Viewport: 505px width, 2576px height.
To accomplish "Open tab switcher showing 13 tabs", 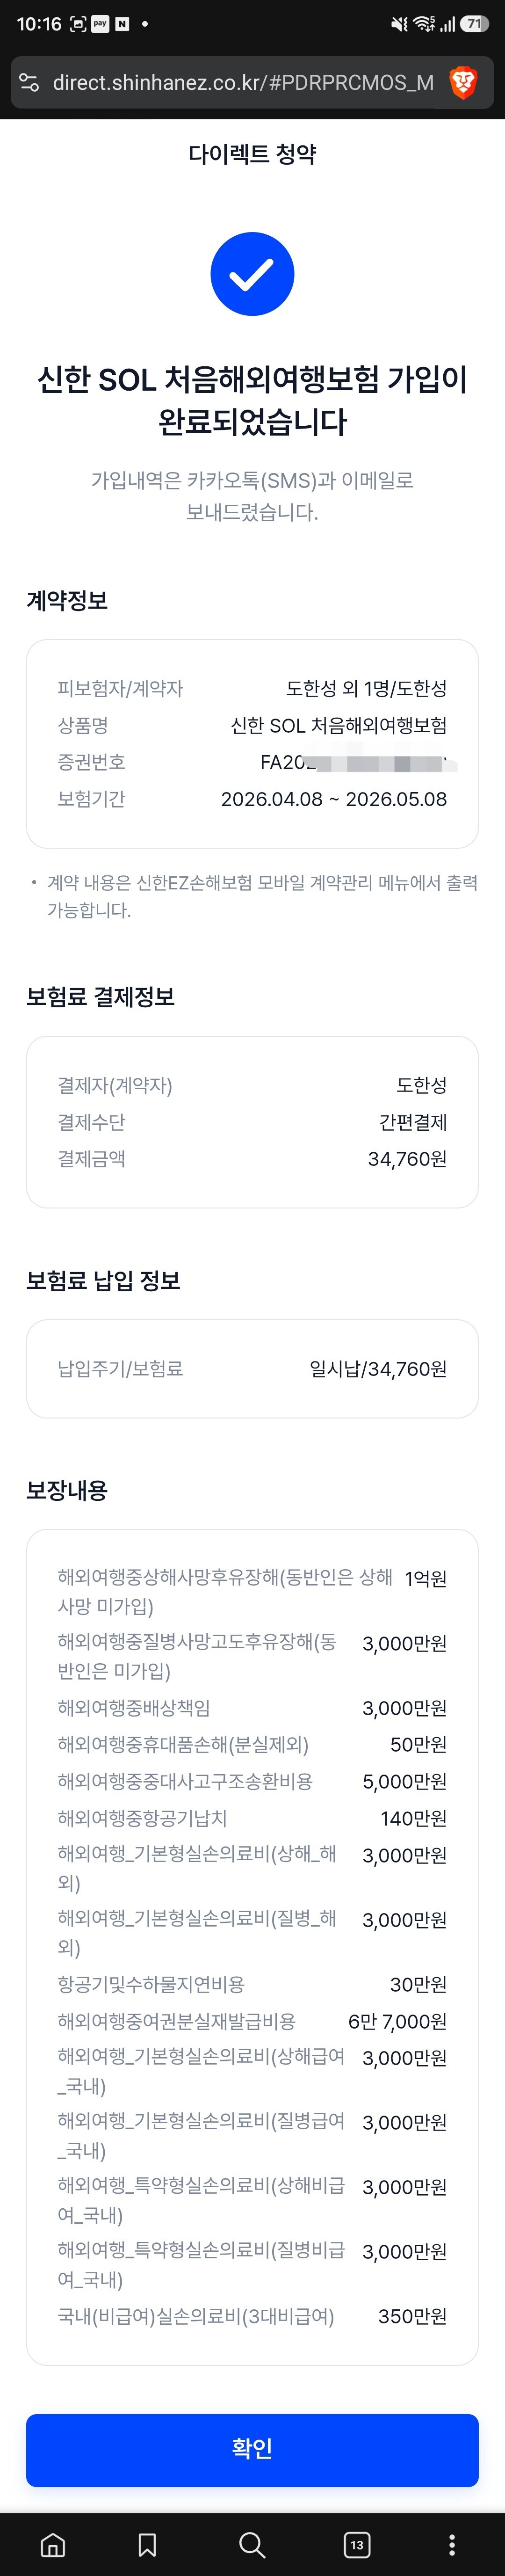I will tap(356, 2544).
